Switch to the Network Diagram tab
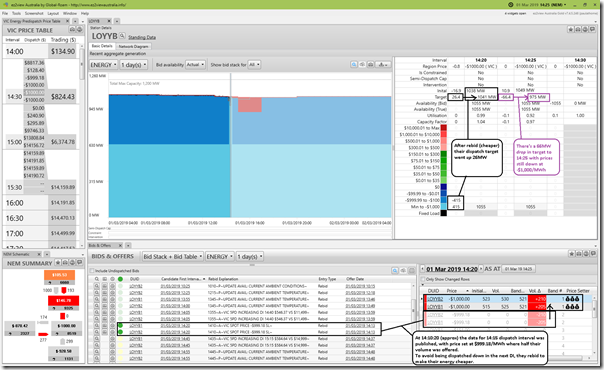Image resolution: width=604 pixels, height=370 pixels. [x=133, y=46]
